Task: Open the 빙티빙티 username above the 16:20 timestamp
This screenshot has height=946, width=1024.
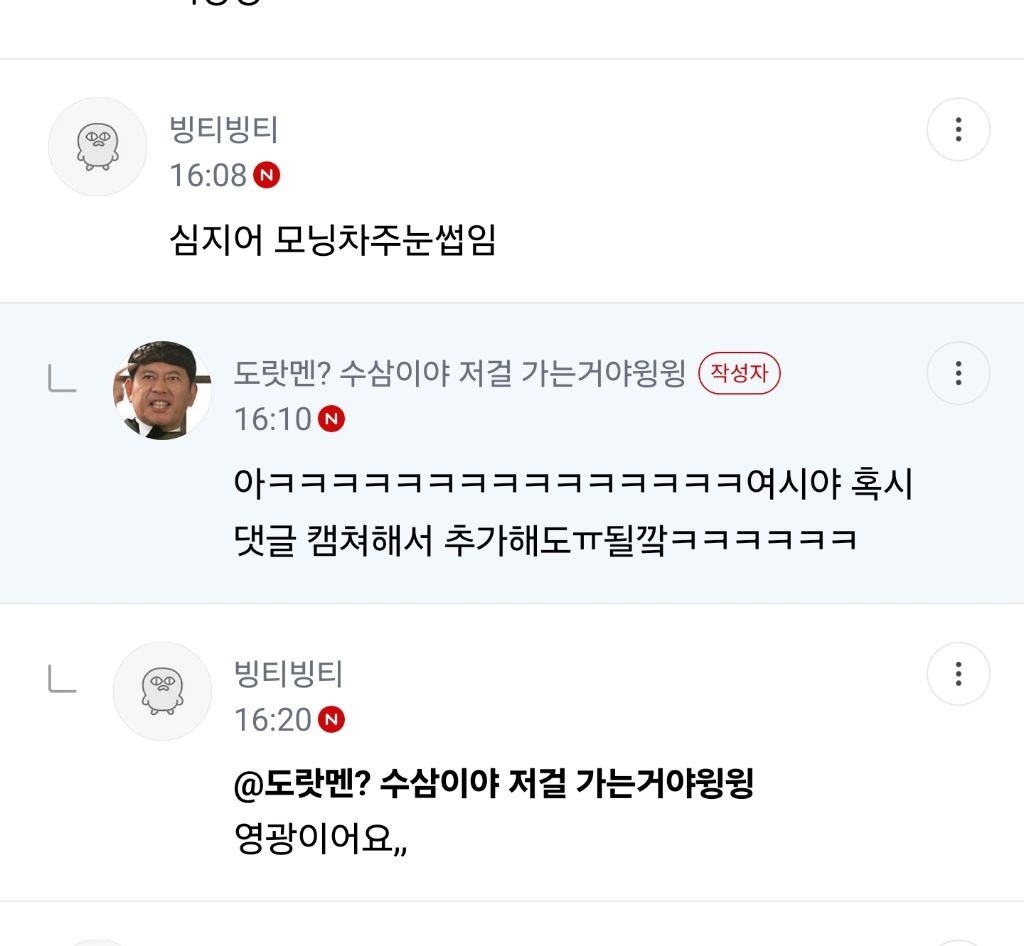Action: (x=288, y=674)
